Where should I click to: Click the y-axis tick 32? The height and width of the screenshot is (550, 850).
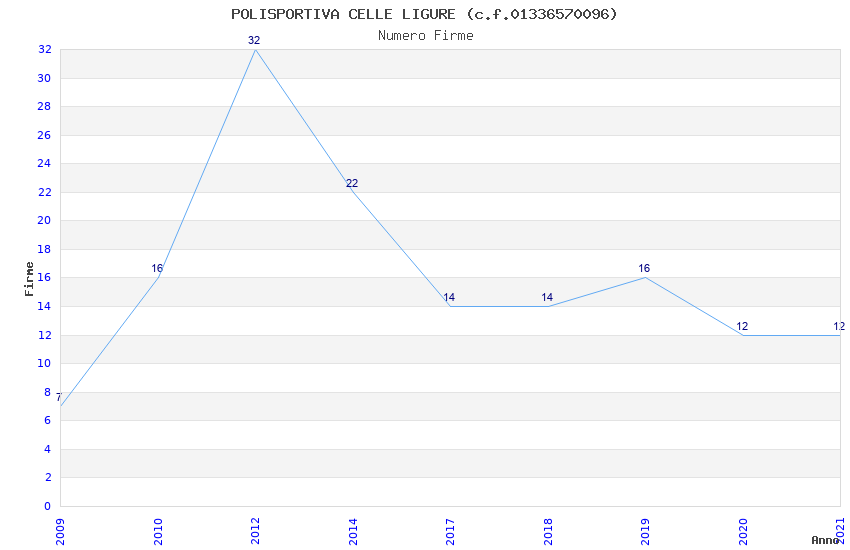coord(44,49)
